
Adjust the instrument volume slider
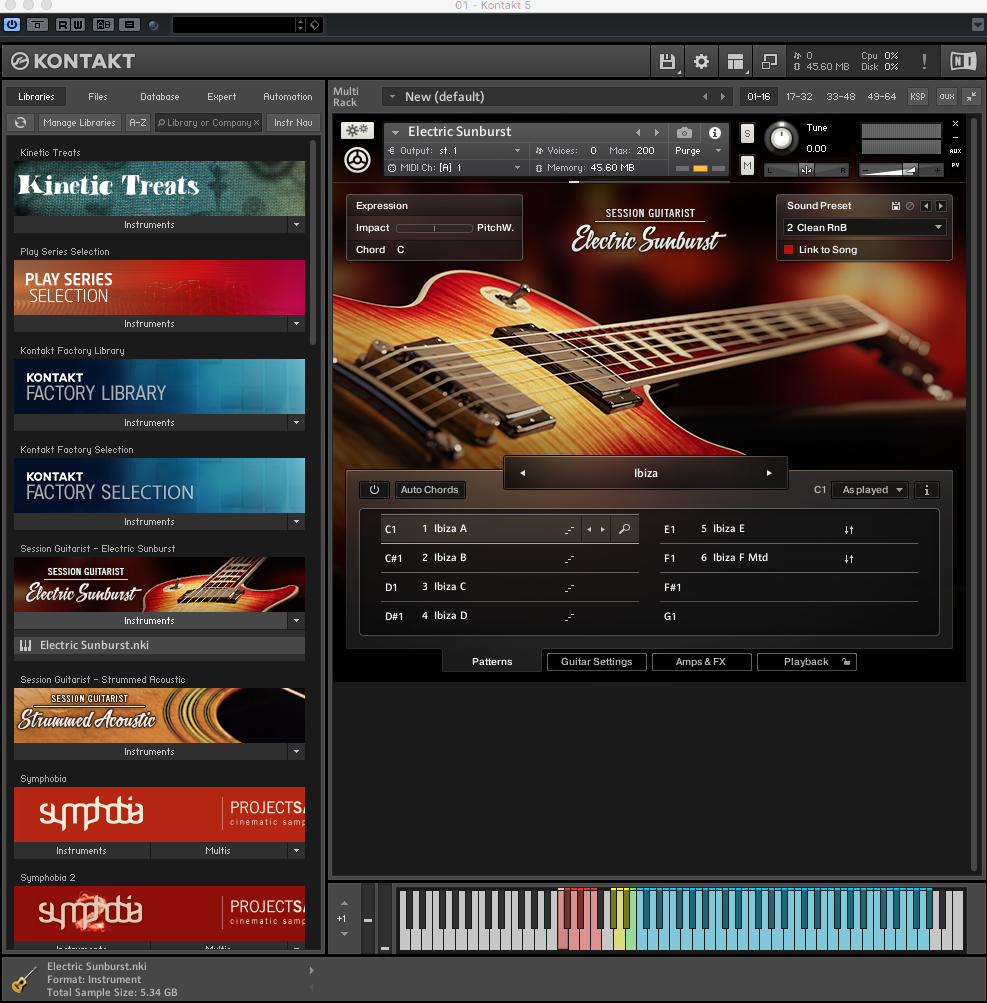[x=901, y=170]
